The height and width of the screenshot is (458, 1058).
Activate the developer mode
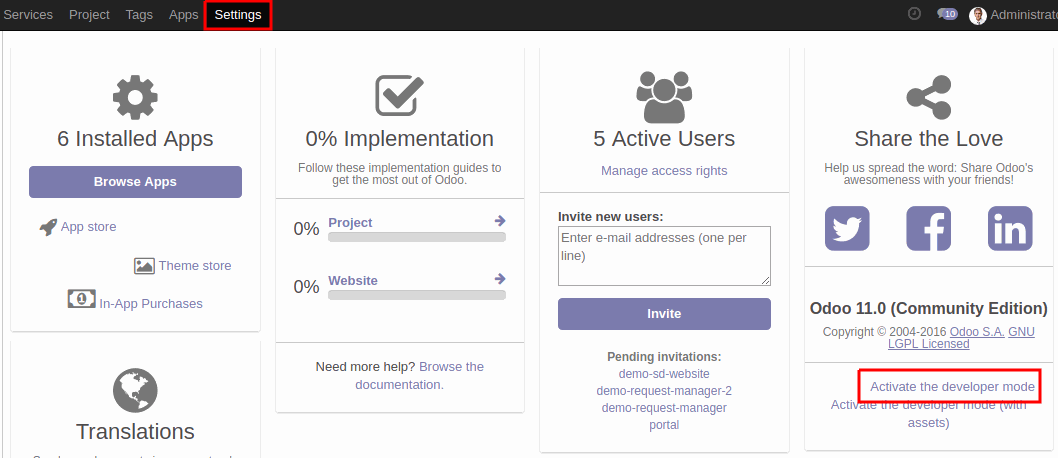point(952,387)
